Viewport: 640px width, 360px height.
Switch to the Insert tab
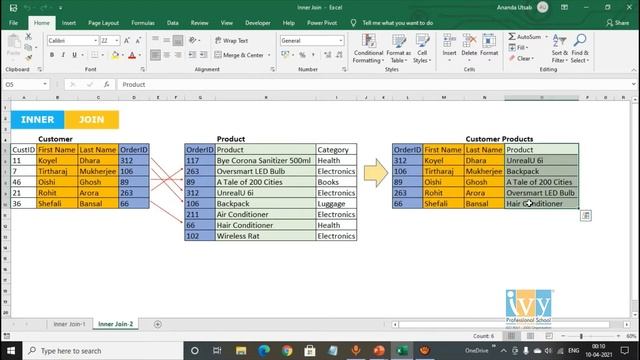coord(69,23)
